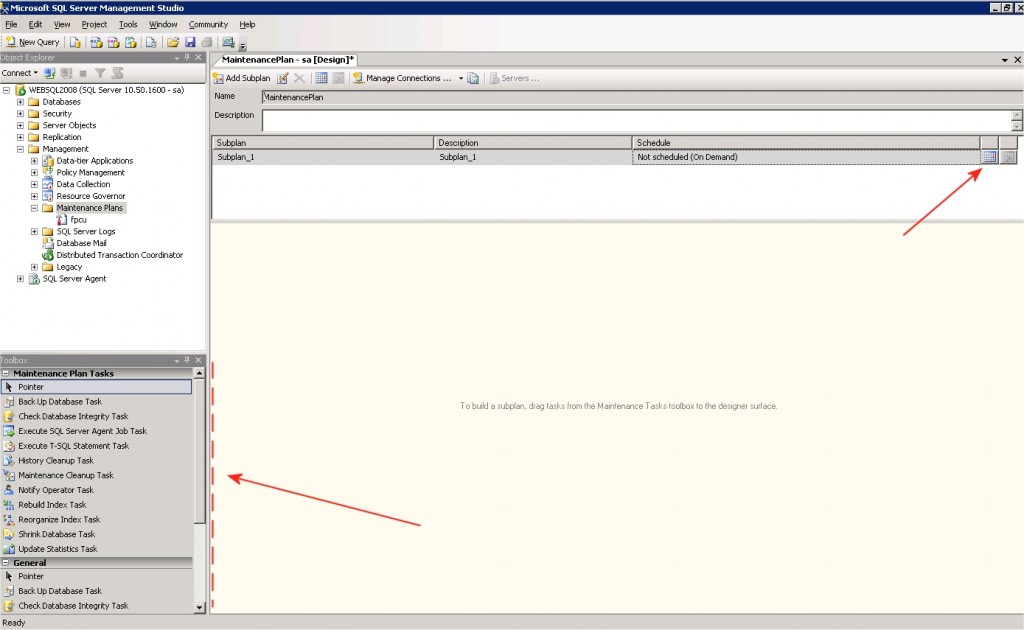
Task: Expand the Legacy node
Action: 35,267
